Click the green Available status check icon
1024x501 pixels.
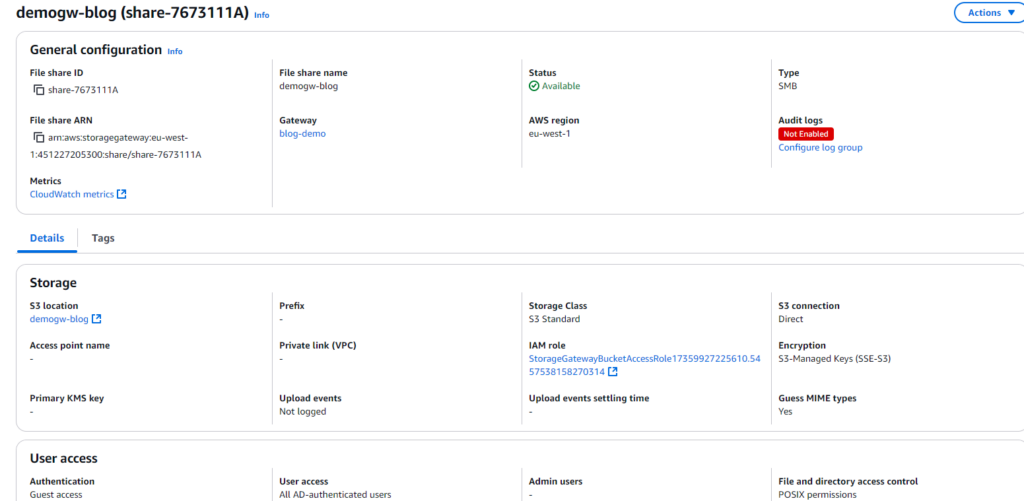point(534,86)
